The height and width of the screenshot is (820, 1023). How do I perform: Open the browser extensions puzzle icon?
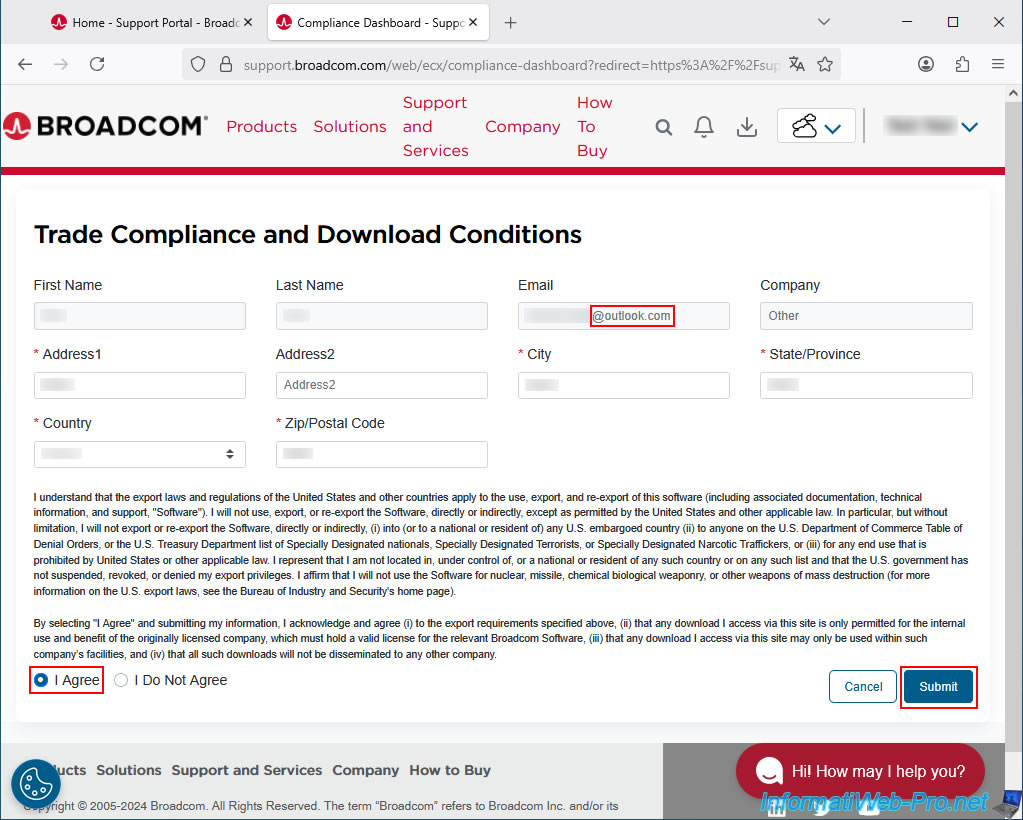click(x=962, y=64)
